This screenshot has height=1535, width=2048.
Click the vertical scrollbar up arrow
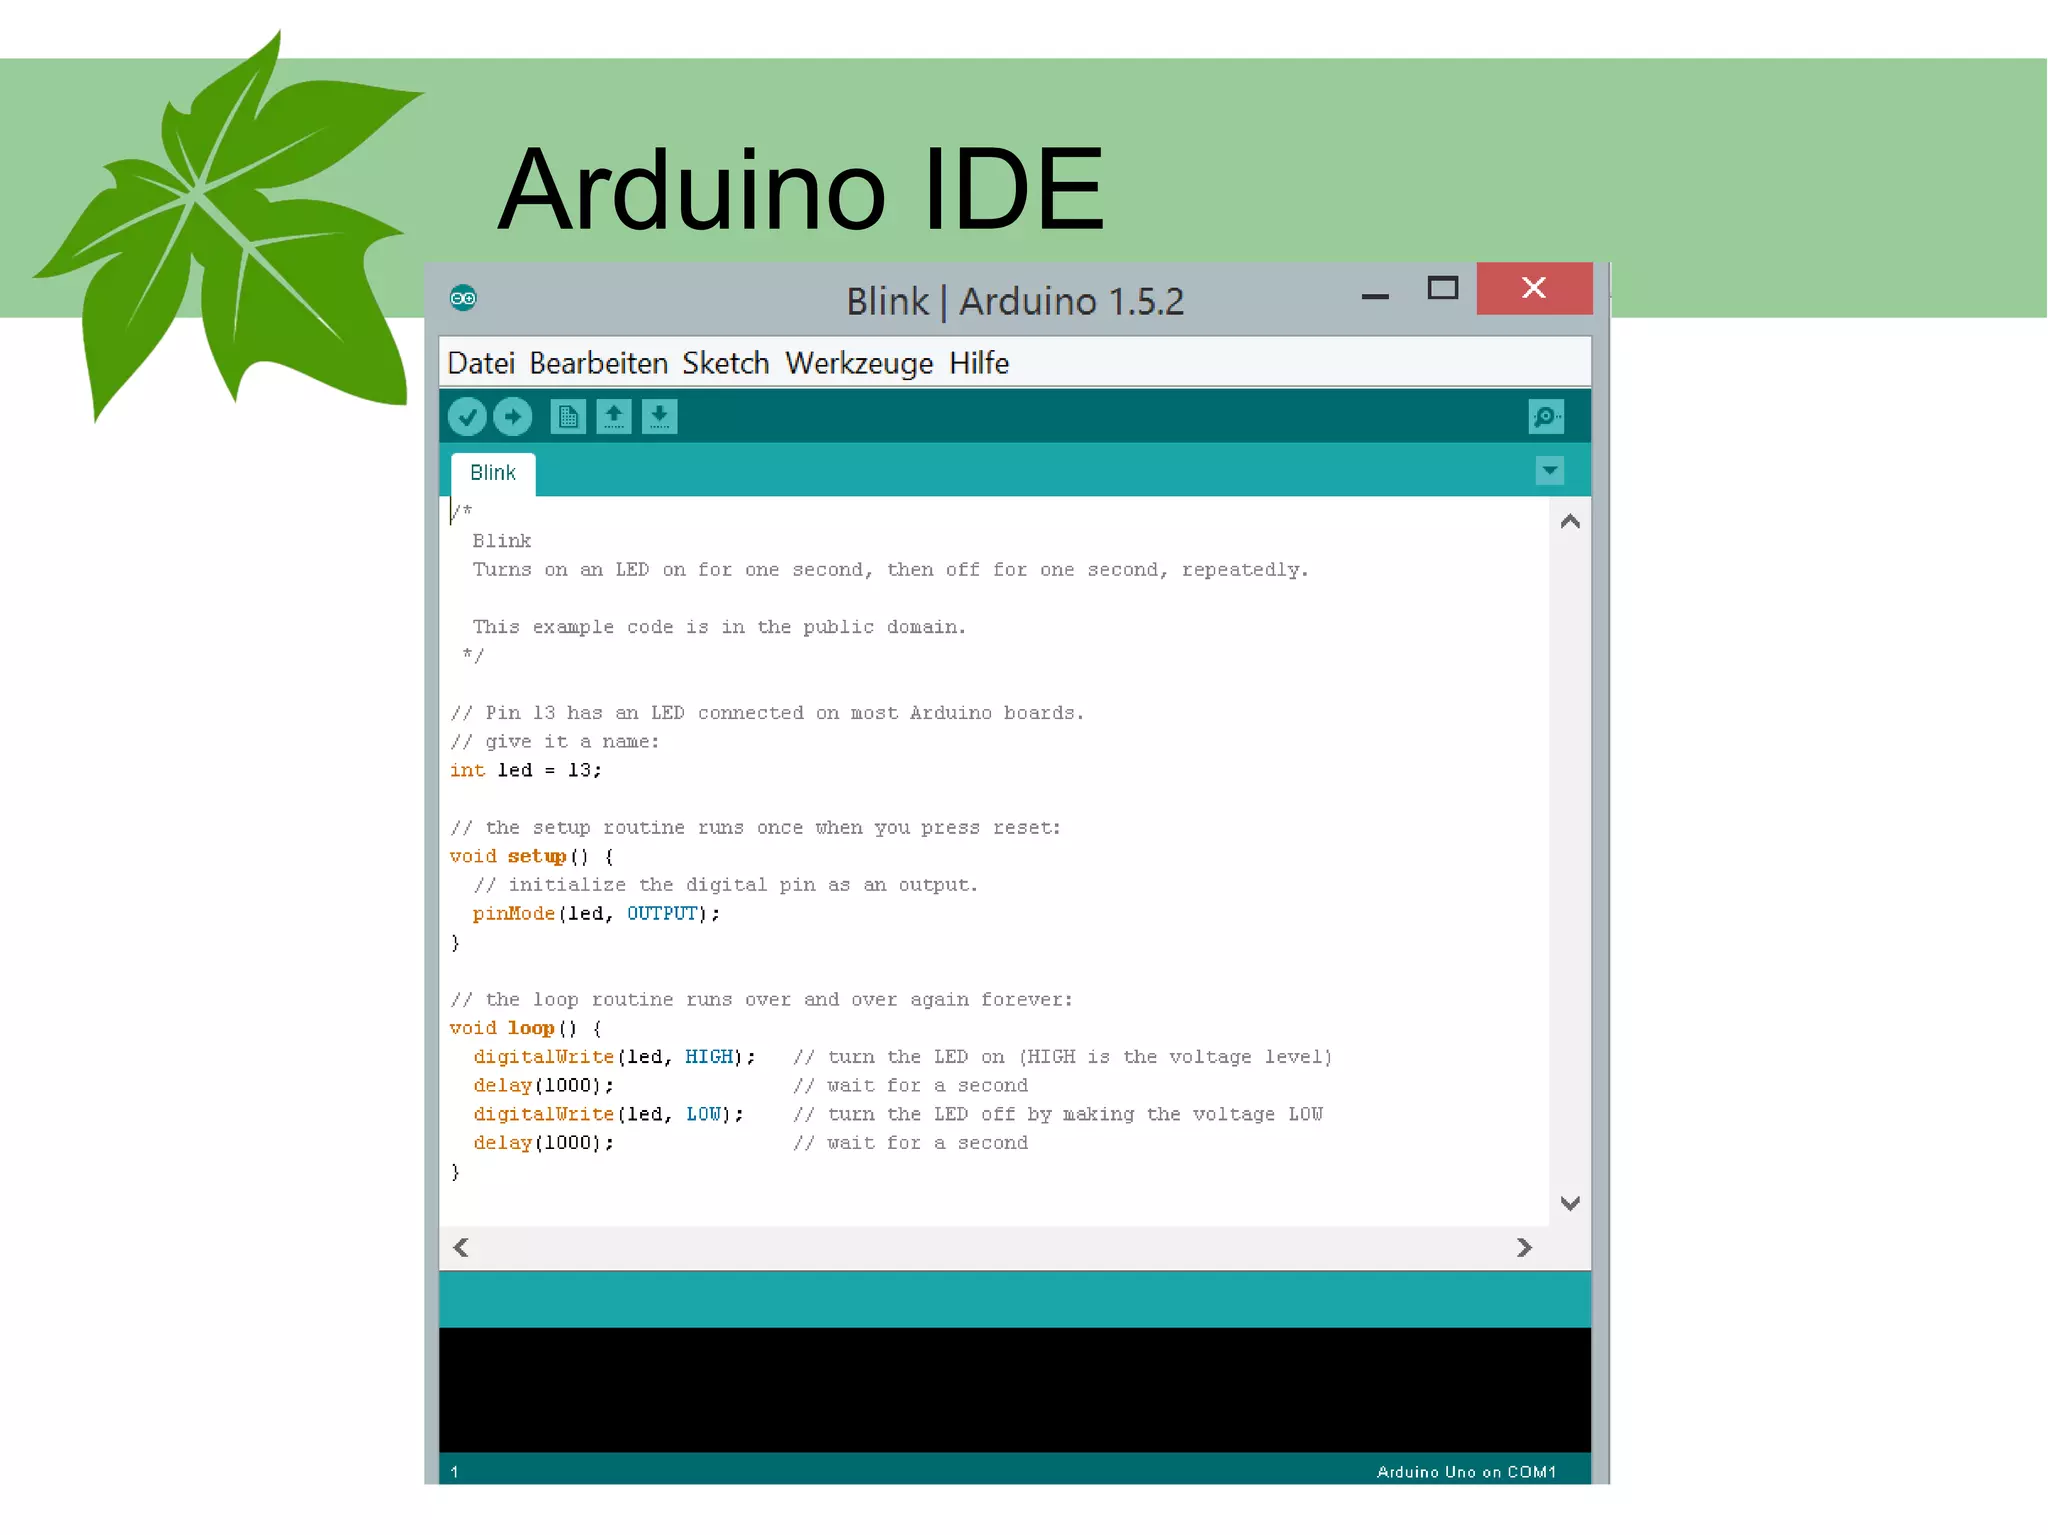click(1570, 521)
